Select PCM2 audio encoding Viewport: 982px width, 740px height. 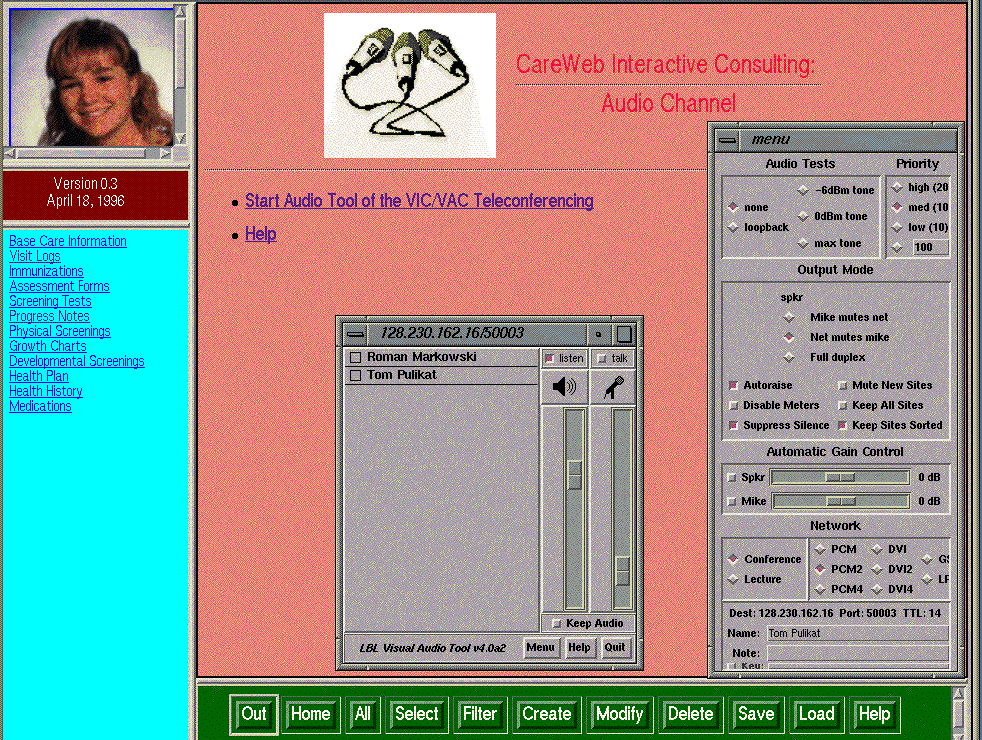pos(820,569)
